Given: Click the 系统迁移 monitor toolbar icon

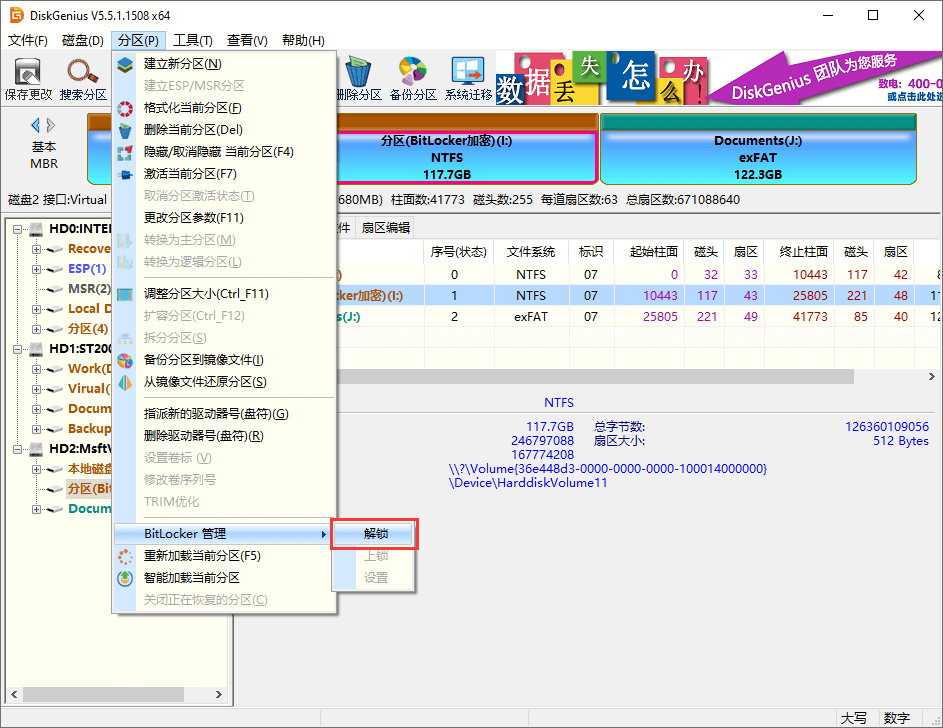Looking at the screenshot, I should (466, 72).
